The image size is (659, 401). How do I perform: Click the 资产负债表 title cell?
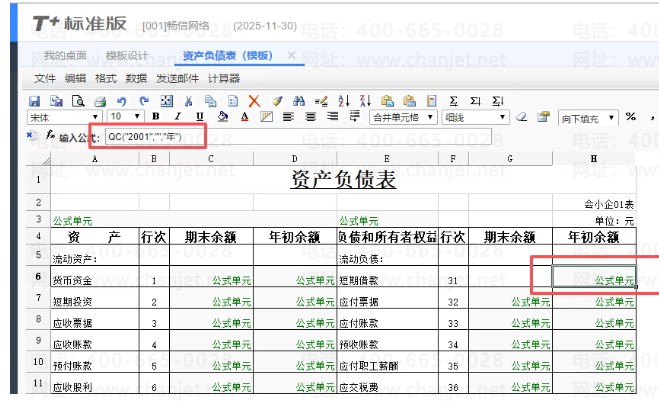coord(343,179)
